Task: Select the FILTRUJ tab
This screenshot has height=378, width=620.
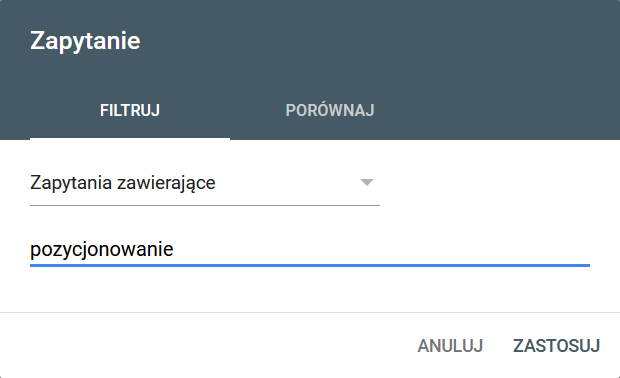Action: pos(130,110)
